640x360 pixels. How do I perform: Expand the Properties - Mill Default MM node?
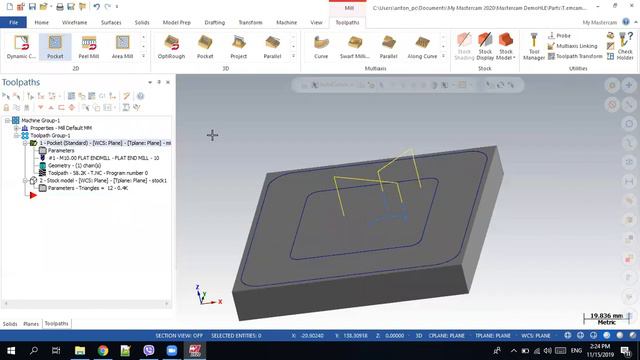tap(16, 128)
